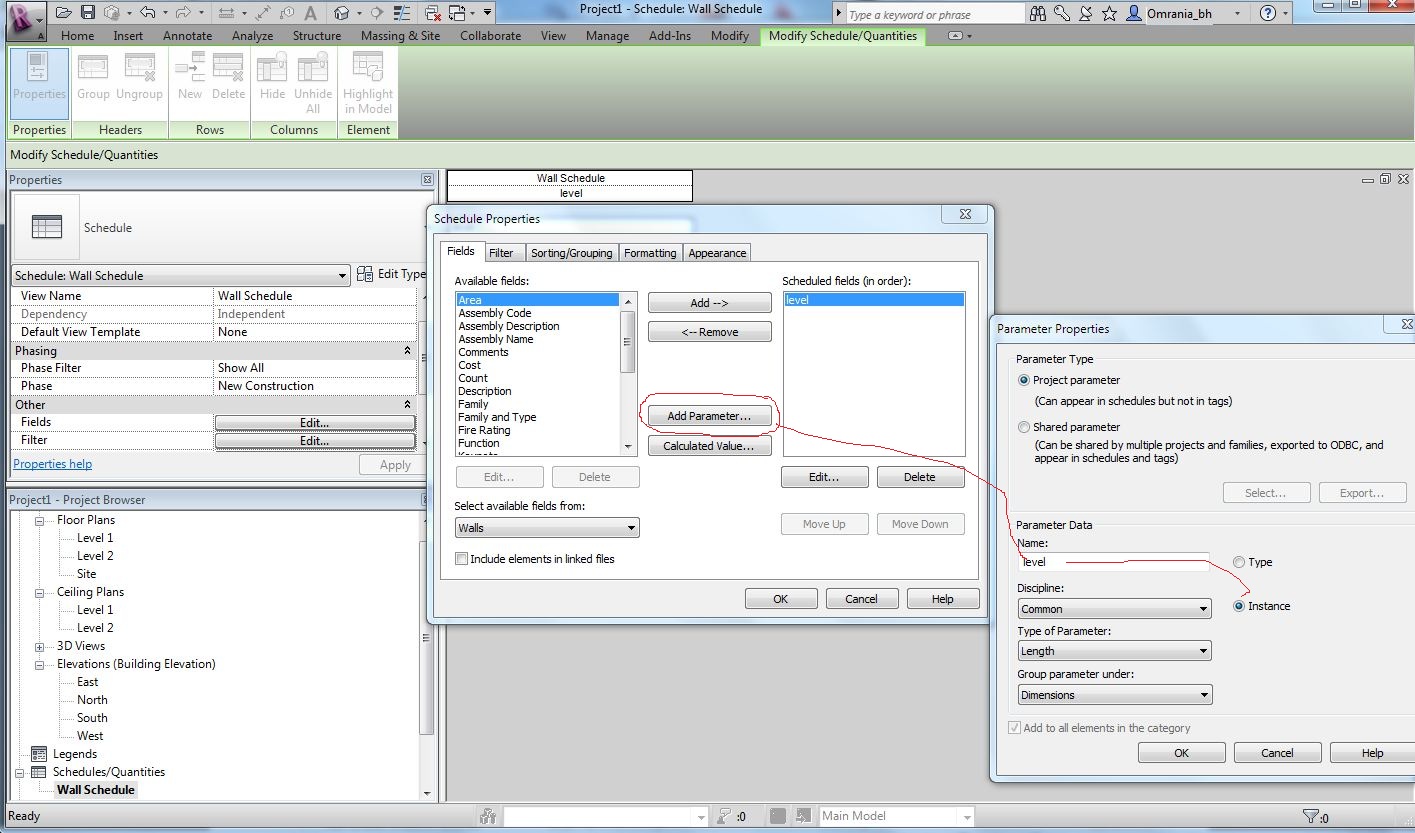Open the Annotate ribbon tab
Screen dimensions: 1415x833
click(187, 36)
